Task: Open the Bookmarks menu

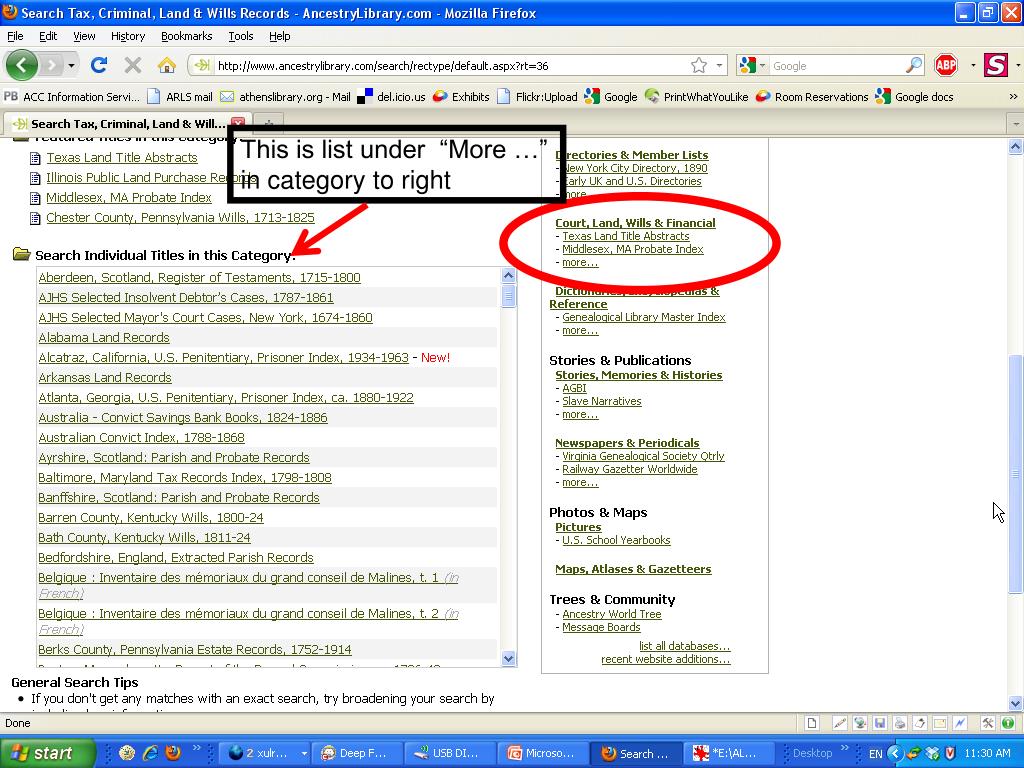Action: point(186,36)
